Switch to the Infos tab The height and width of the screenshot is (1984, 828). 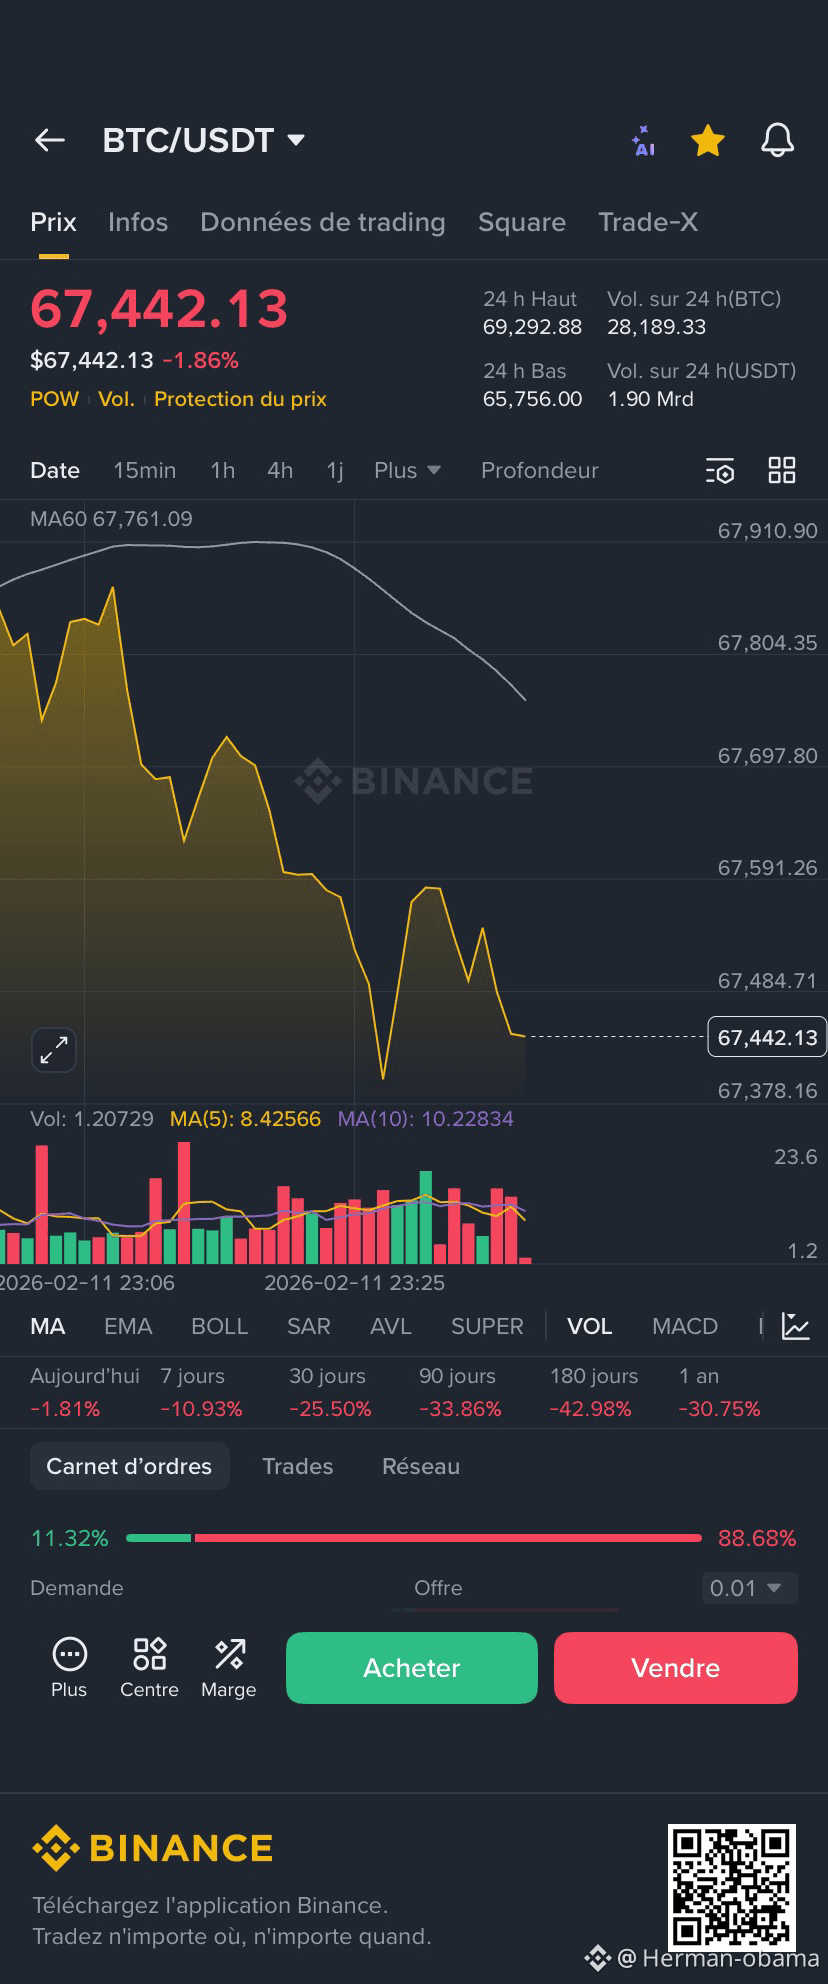tap(138, 222)
